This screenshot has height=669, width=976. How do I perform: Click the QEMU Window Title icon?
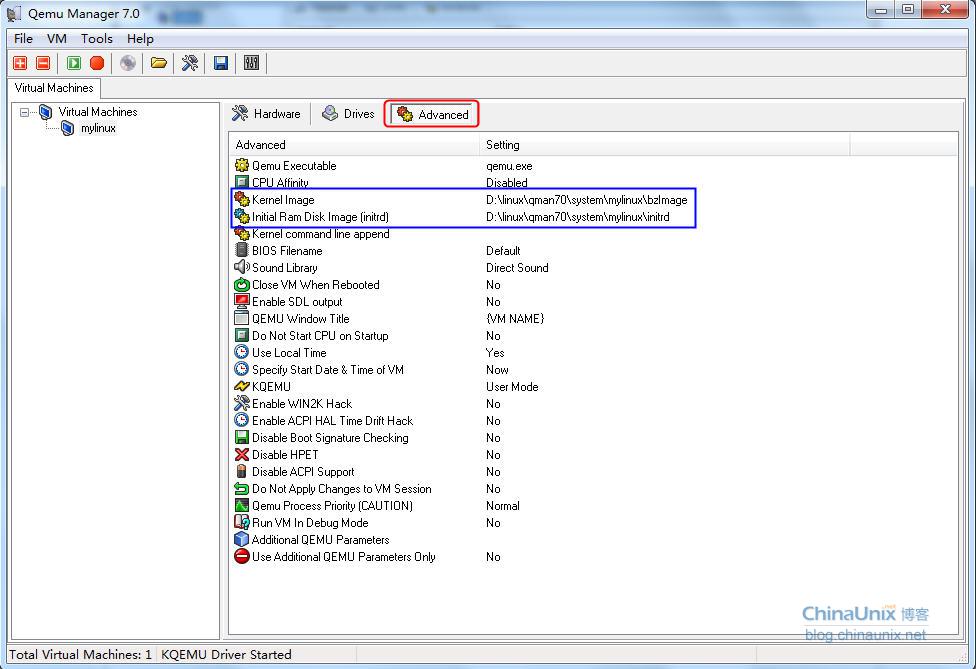point(242,318)
